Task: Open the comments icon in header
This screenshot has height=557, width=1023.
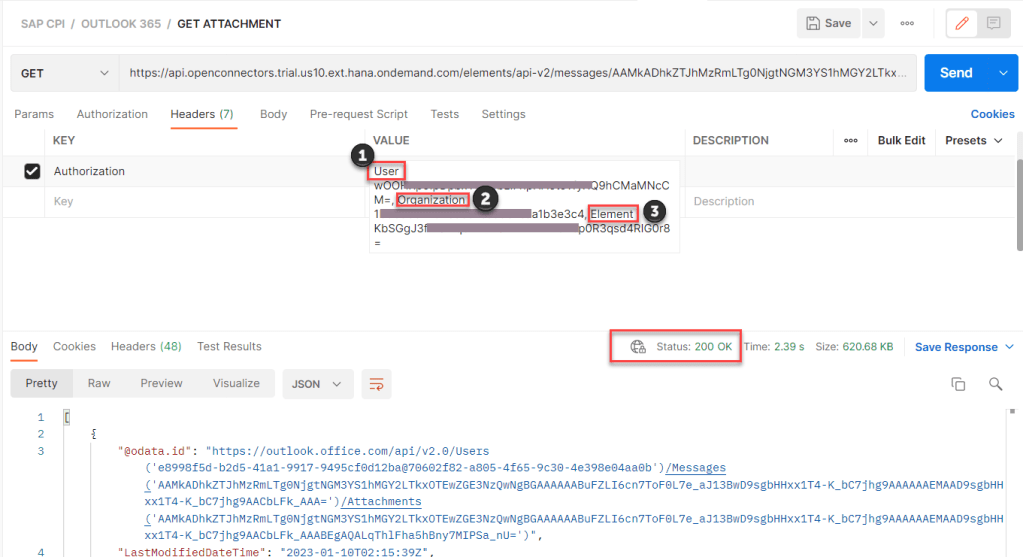Action: pyautogui.click(x=993, y=23)
